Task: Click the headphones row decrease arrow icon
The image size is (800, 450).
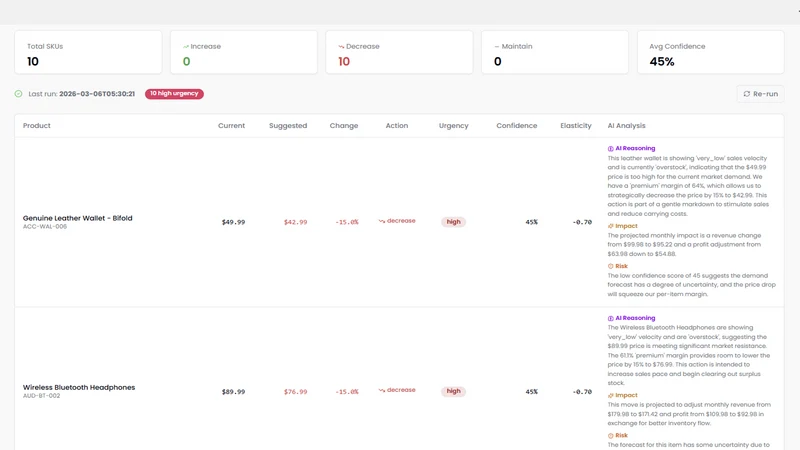Action: [382, 390]
